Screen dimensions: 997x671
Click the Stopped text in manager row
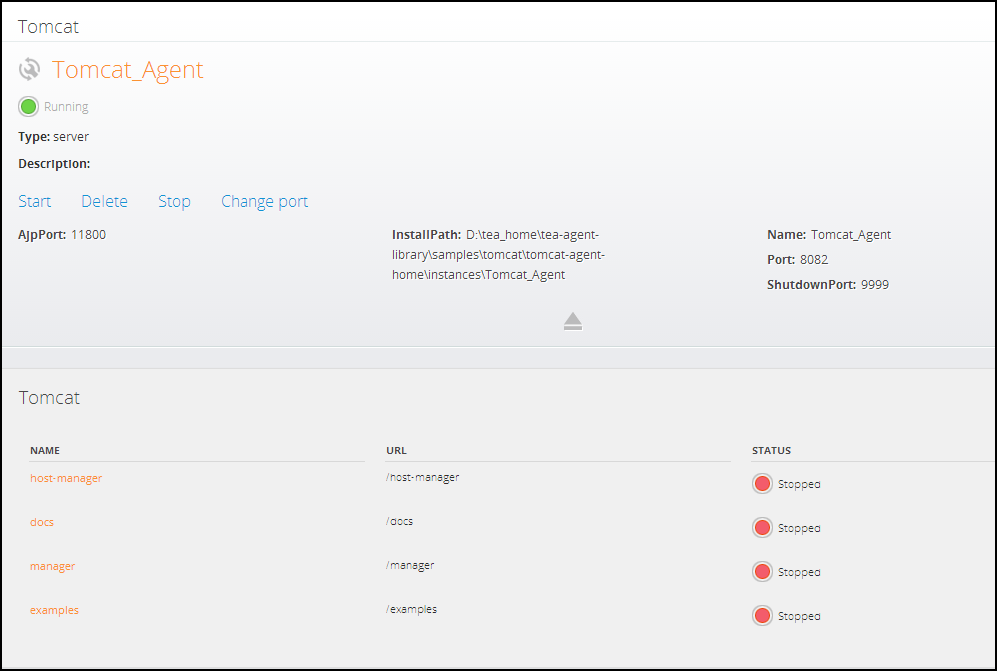[799, 572]
